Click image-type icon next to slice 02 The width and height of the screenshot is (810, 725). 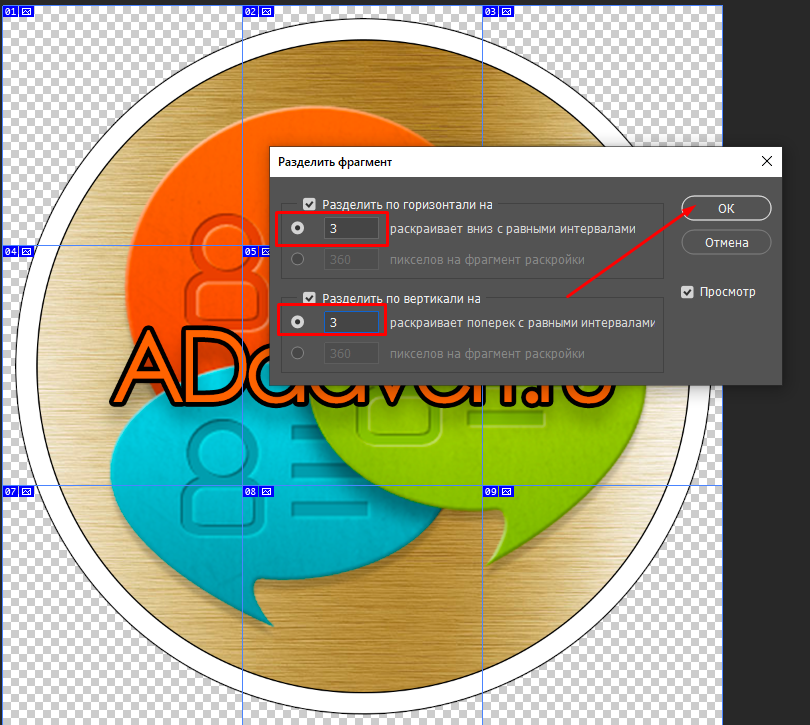pos(267,11)
